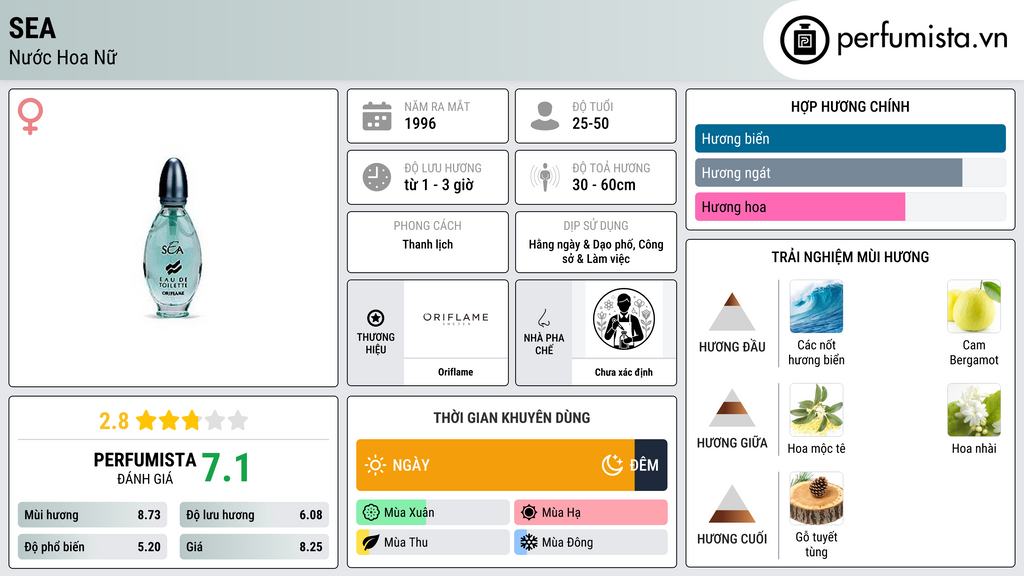Open the Hoa mộc tê note image
Screen dimensions: 1024x576
816,409
